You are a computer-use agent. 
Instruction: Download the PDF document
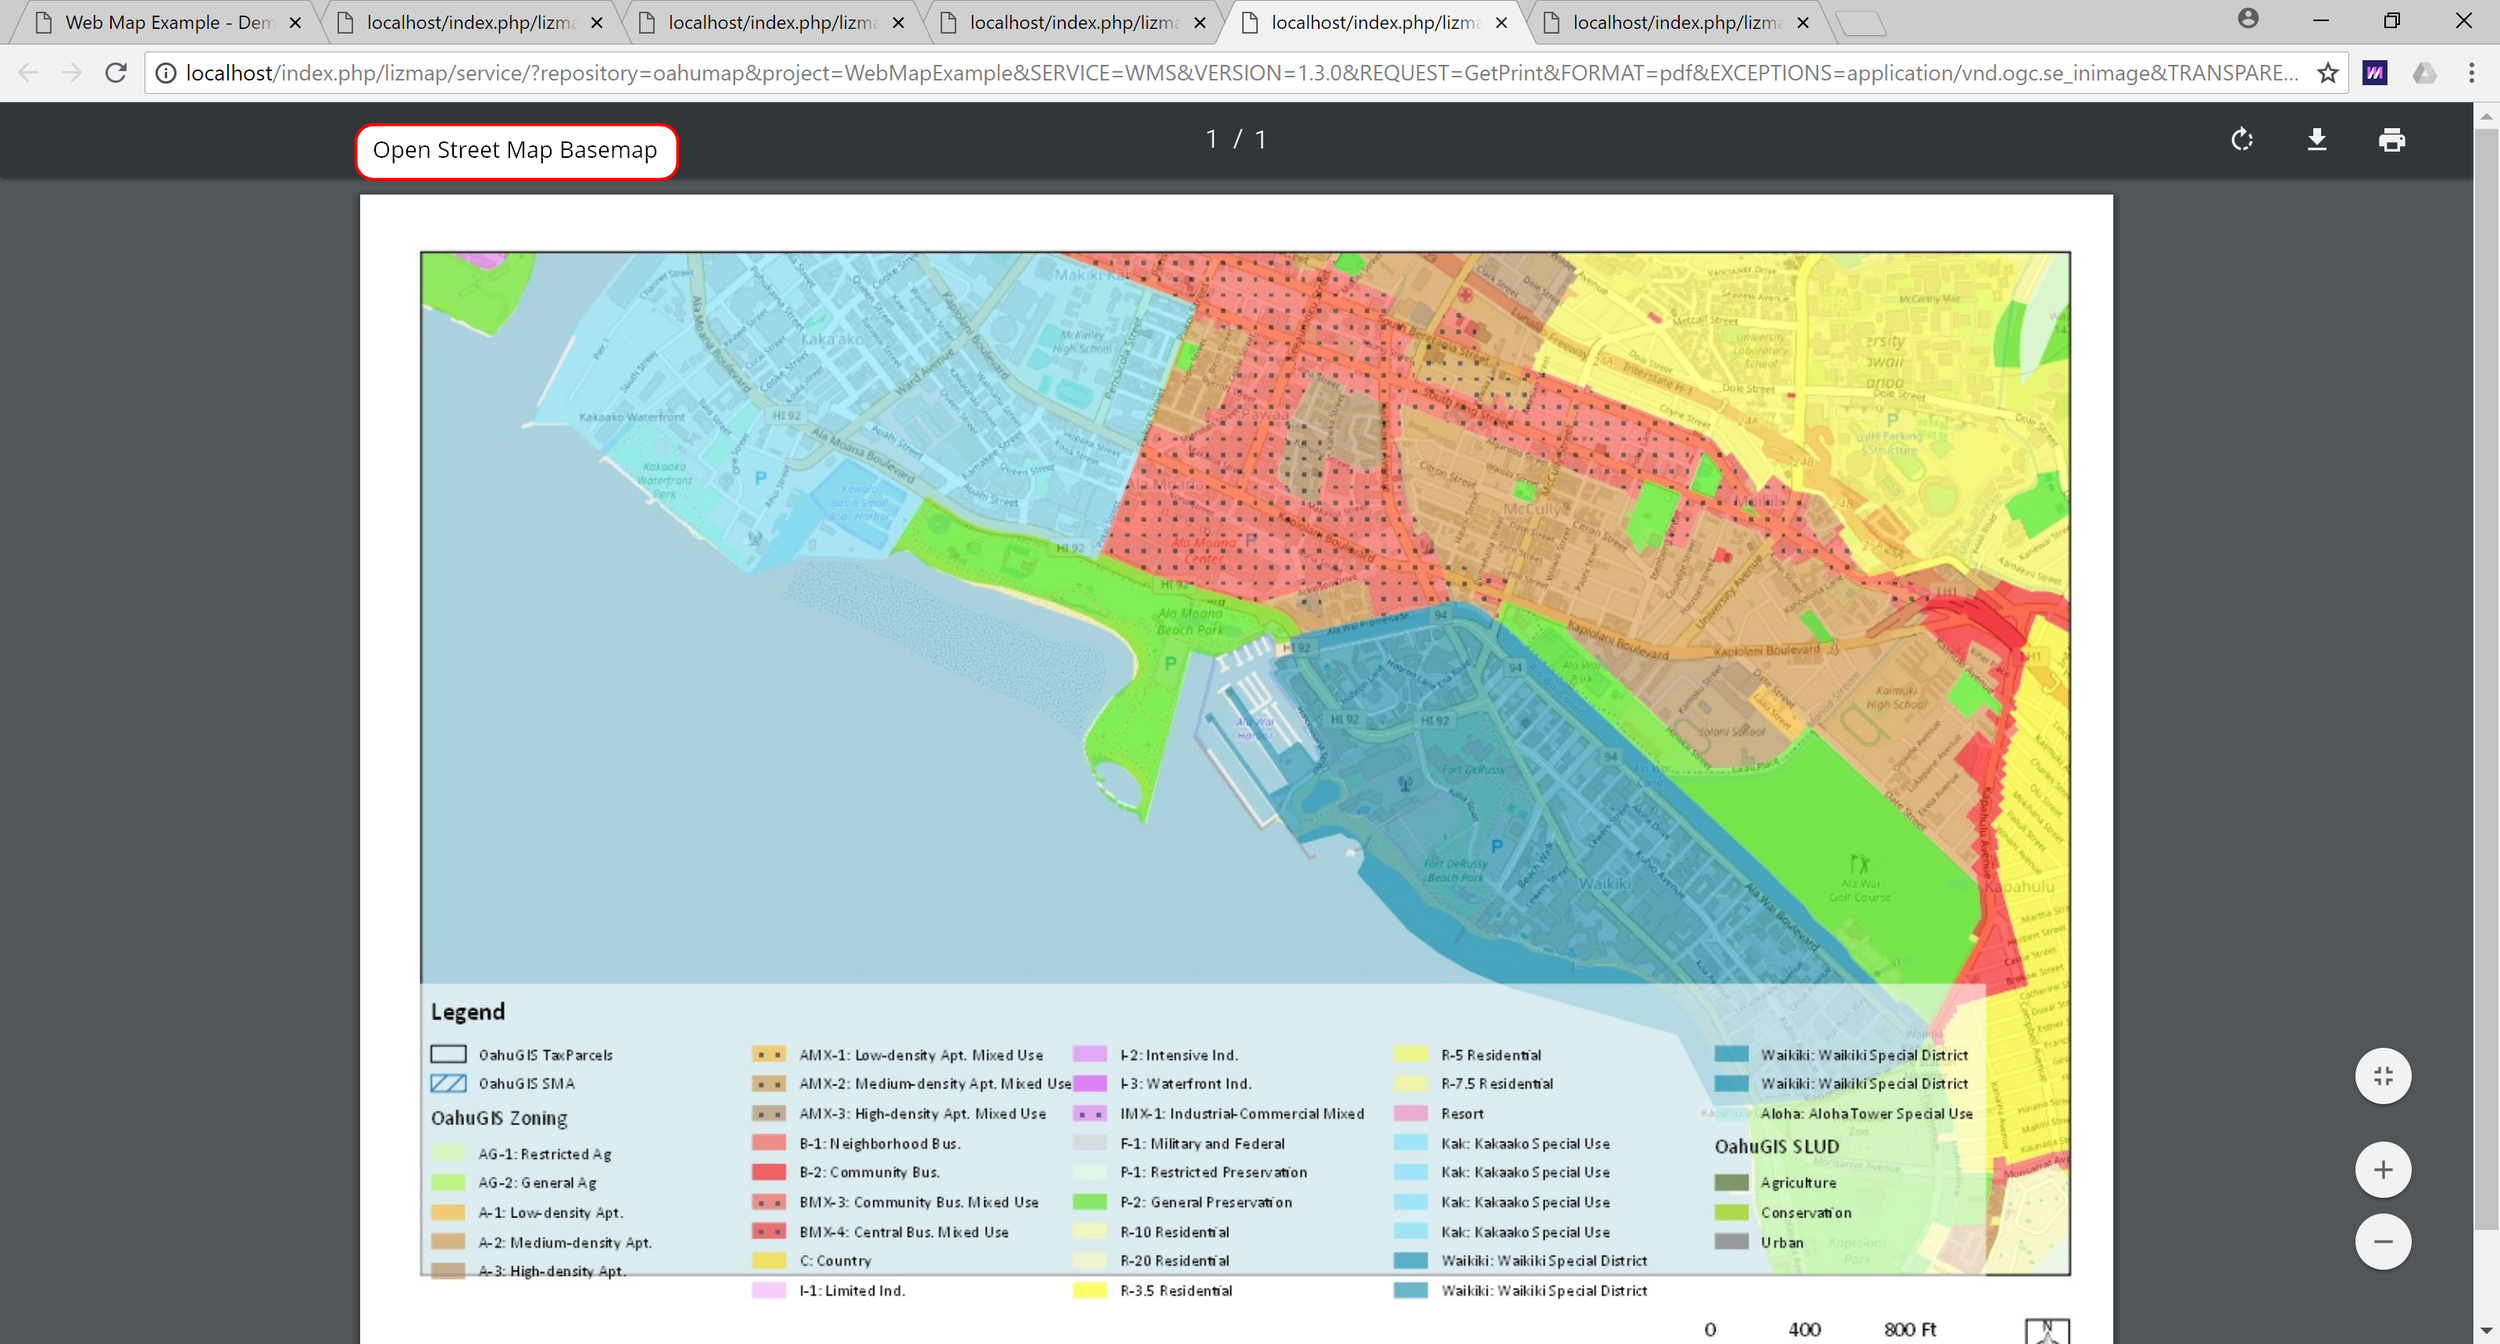[x=2317, y=140]
